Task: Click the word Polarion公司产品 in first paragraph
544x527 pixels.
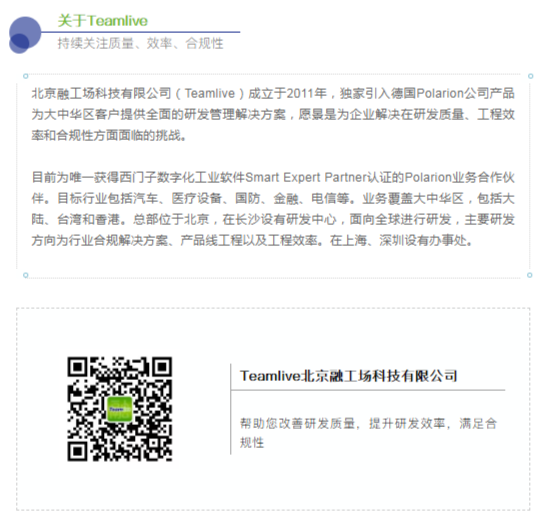Action: pyautogui.click(x=465, y=93)
